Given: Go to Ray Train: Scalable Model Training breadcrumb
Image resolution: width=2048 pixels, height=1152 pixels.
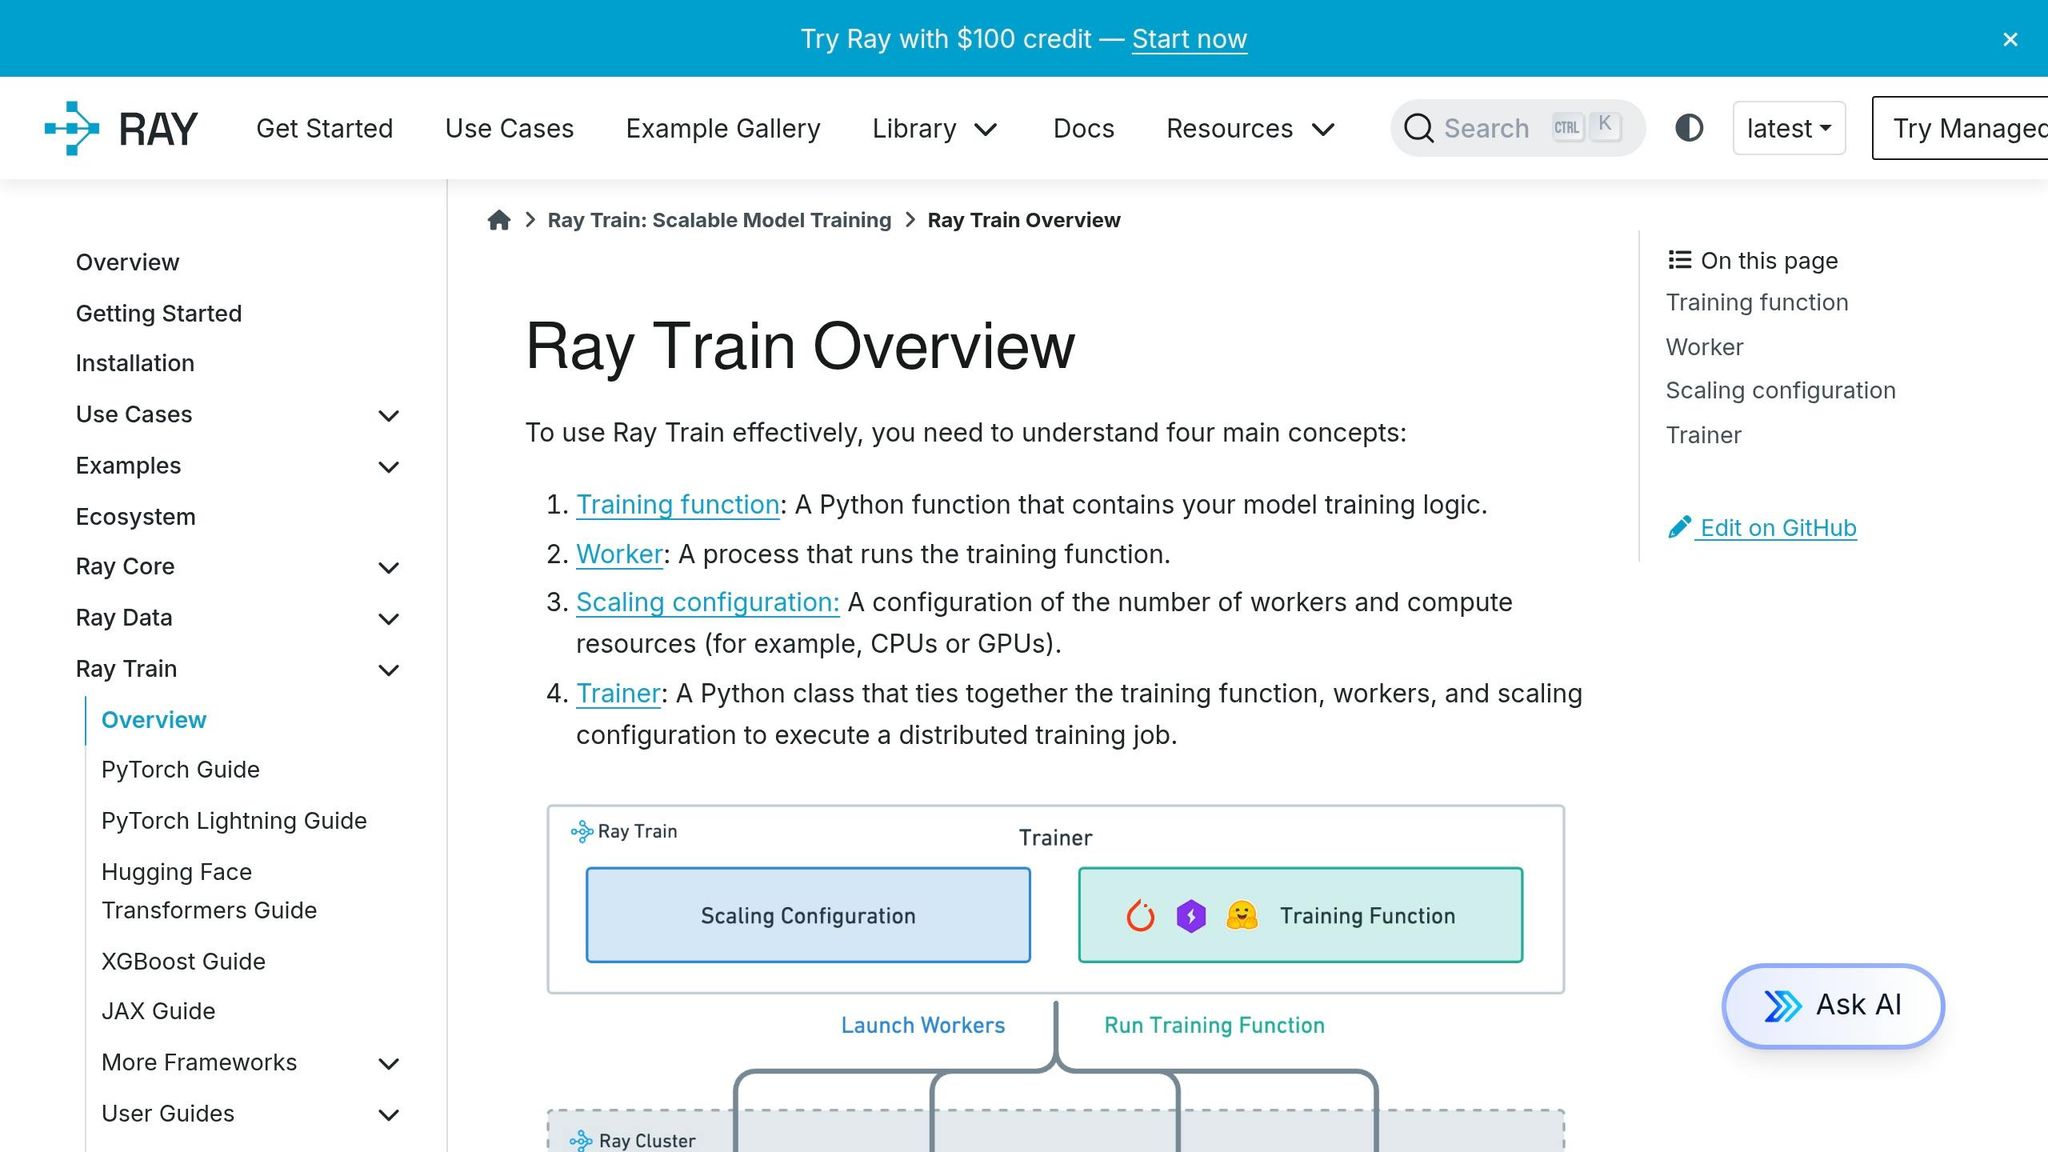Looking at the screenshot, I should pyautogui.click(x=719, y=220).
